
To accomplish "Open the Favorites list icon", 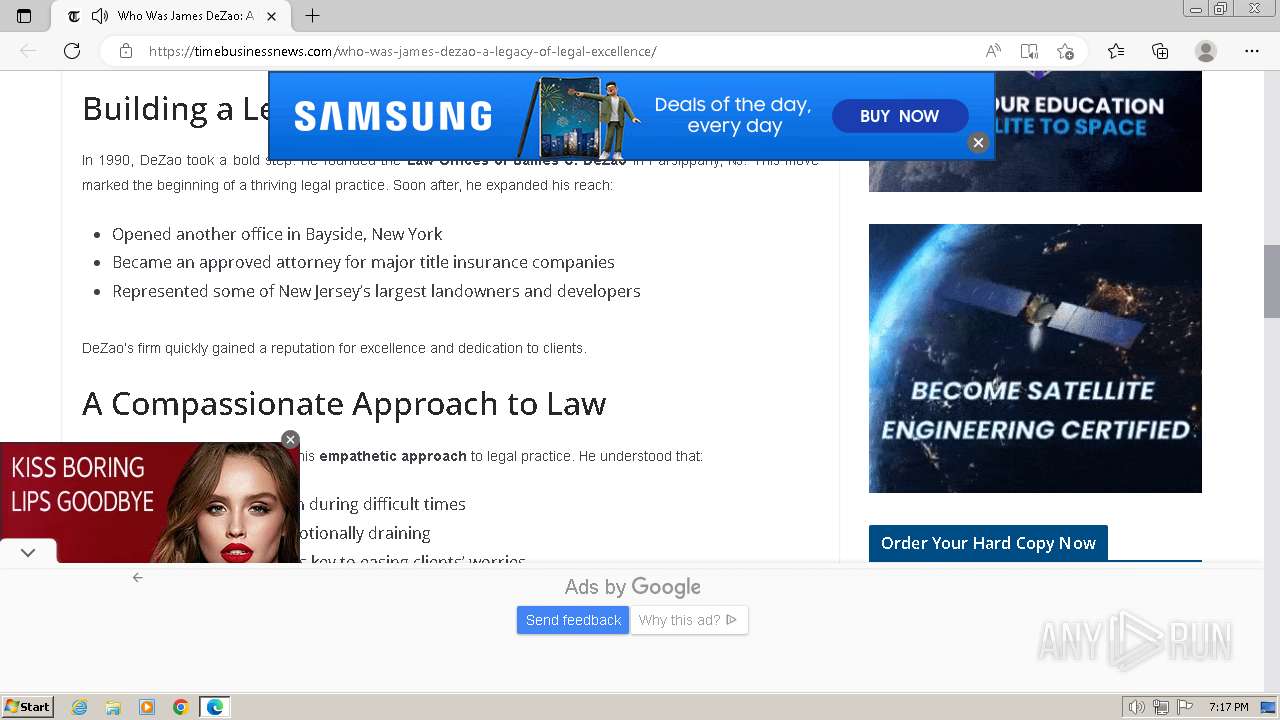I will click(1116, 51).
